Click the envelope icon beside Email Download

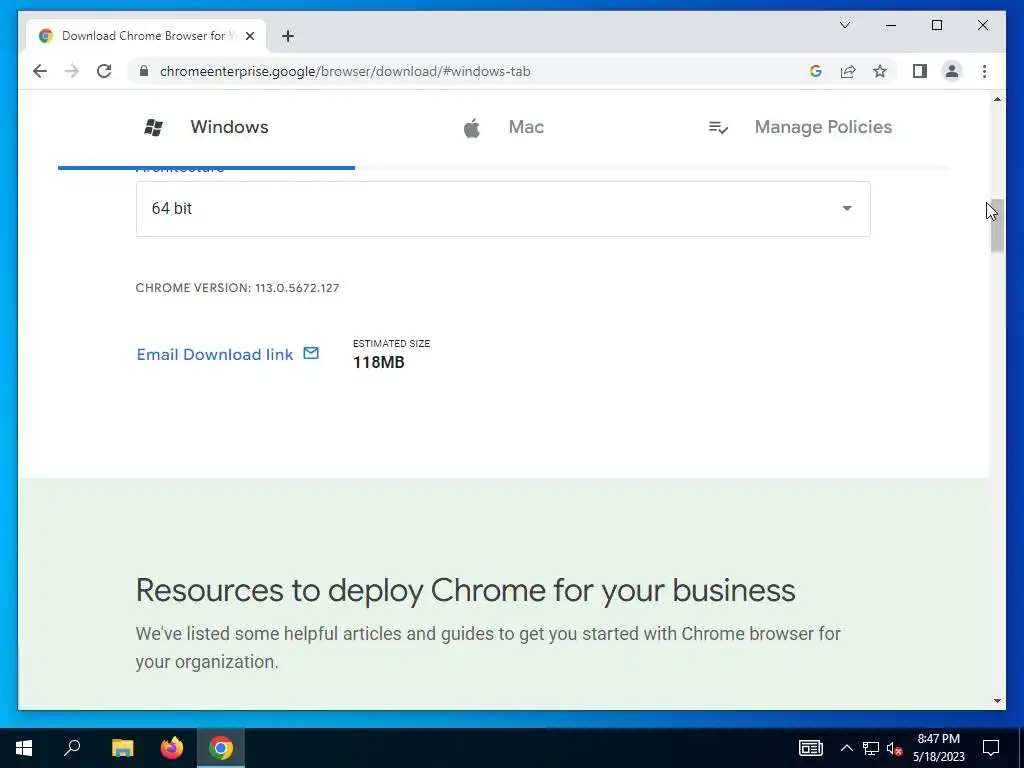coord(312,353)
